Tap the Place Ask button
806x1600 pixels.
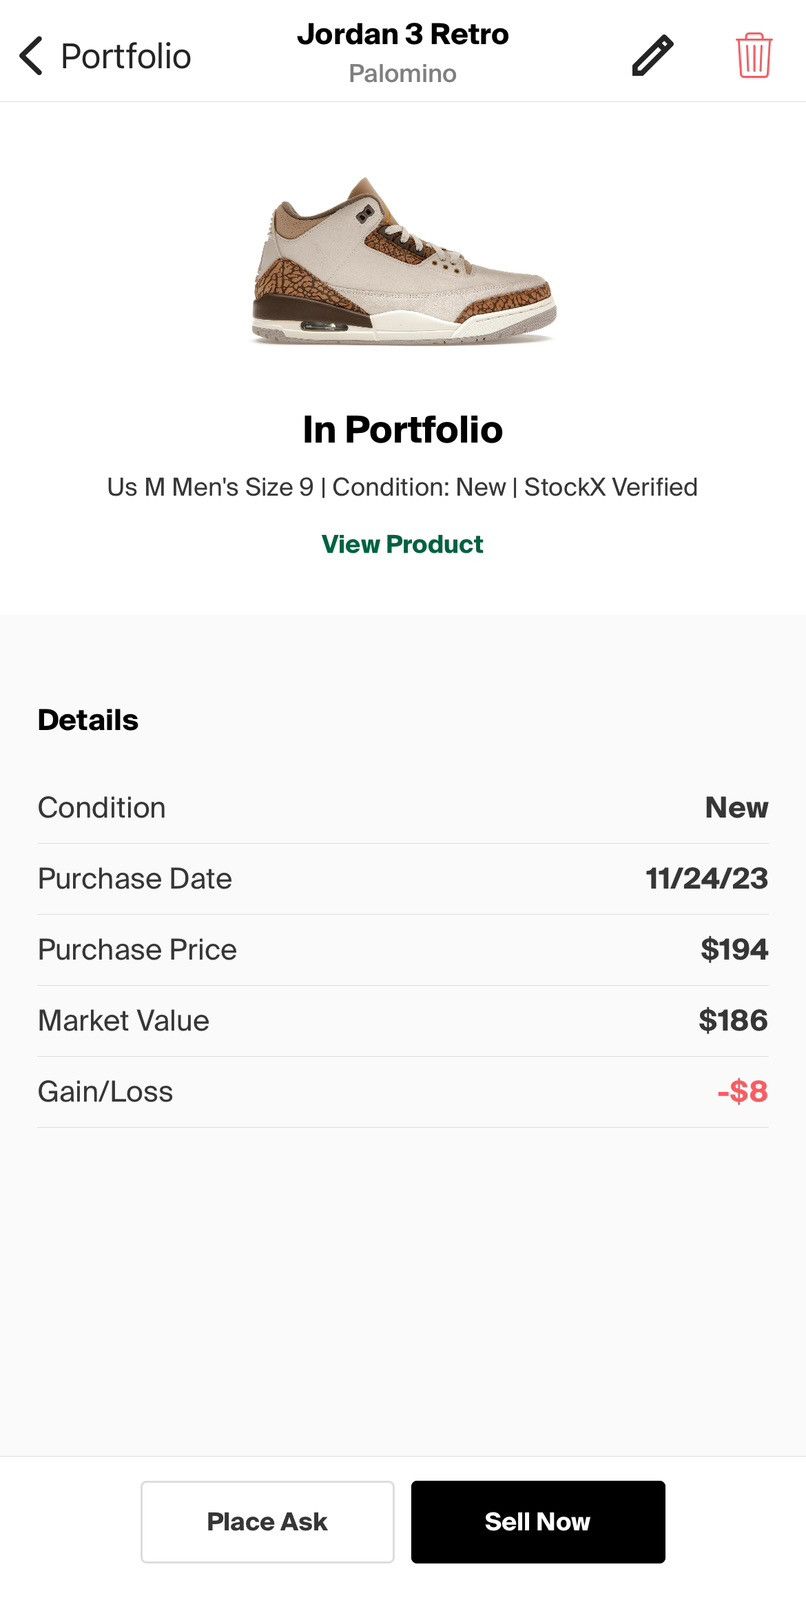click(x=268, y=1522)
